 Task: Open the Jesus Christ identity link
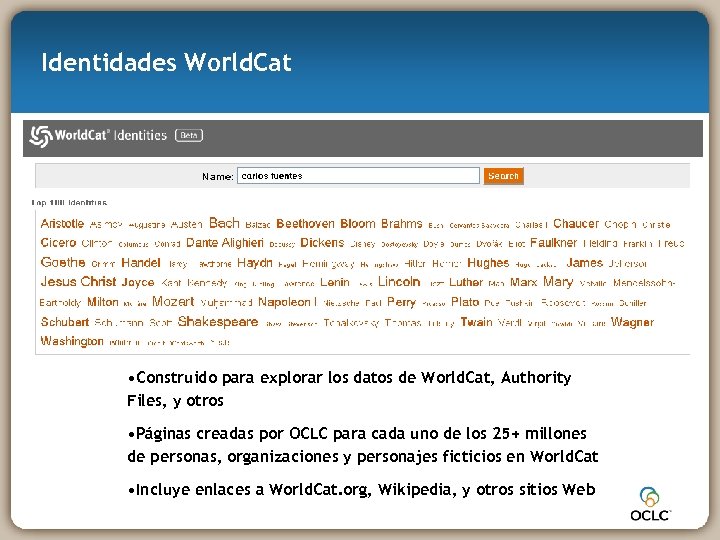(78, 281)
